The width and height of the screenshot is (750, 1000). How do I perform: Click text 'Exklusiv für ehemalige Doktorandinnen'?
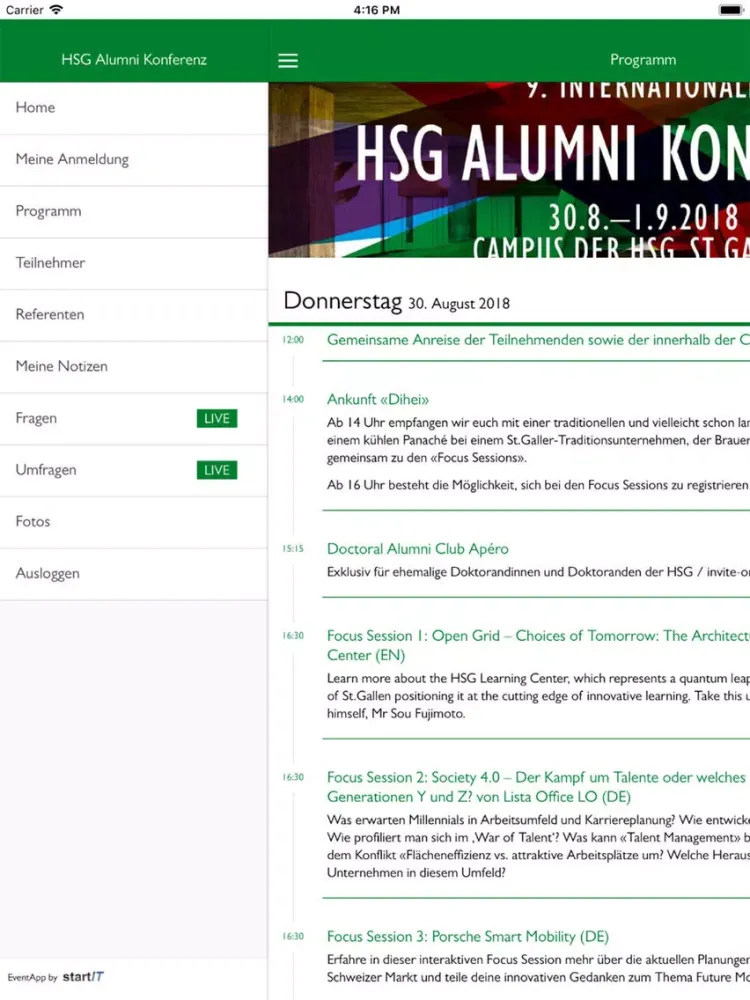(x=538, y=572)
